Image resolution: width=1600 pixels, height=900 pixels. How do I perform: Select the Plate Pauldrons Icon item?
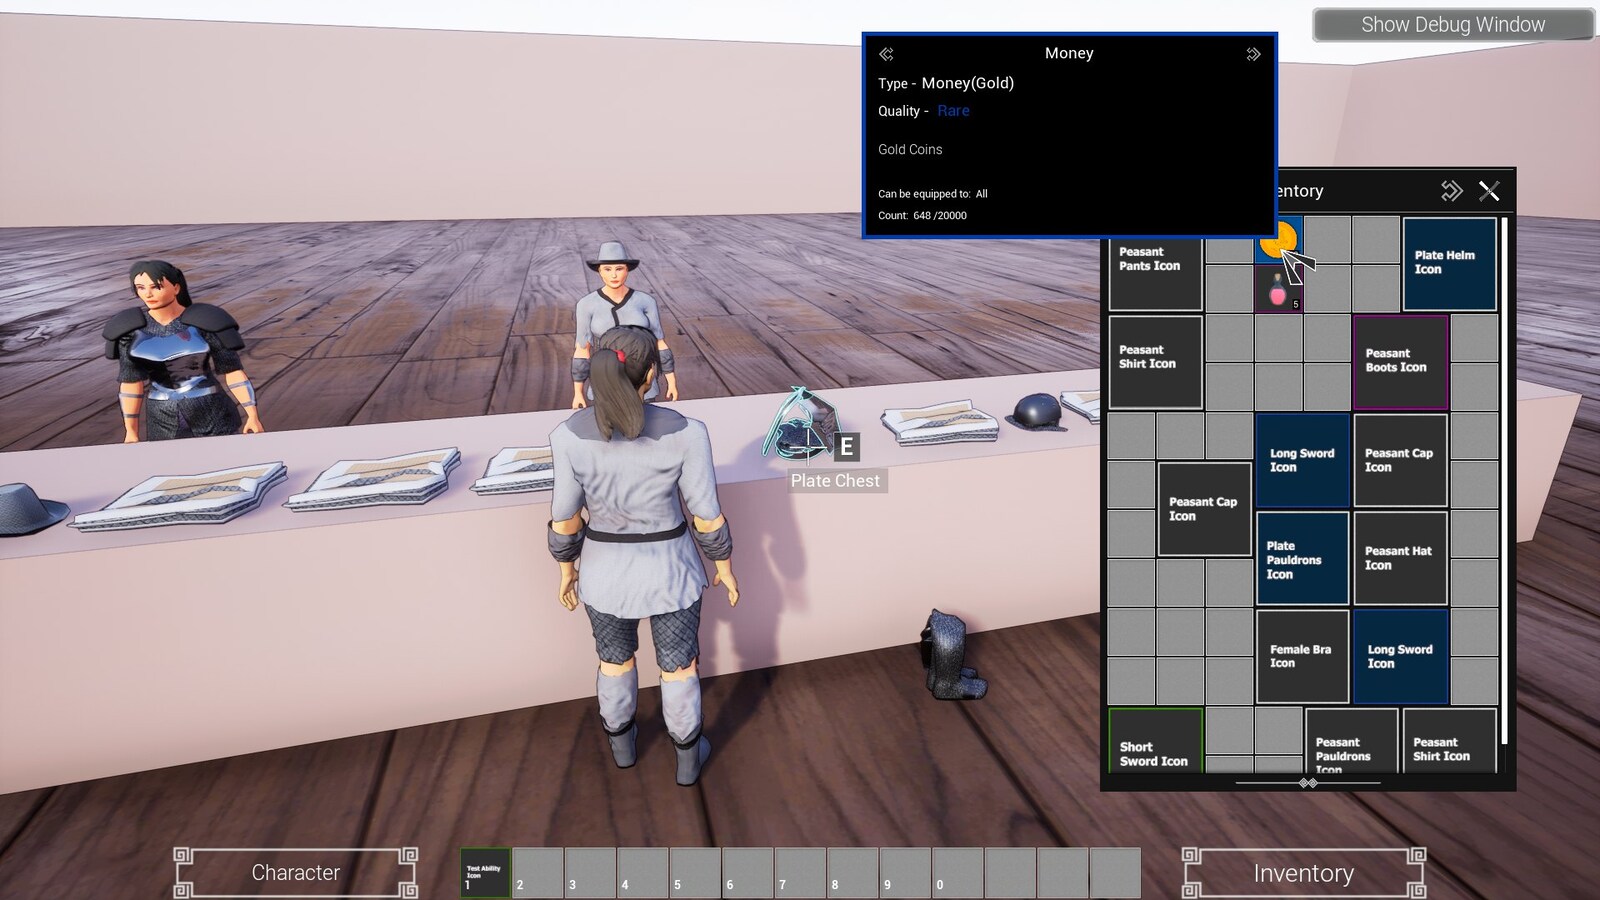pos(1301,558)
